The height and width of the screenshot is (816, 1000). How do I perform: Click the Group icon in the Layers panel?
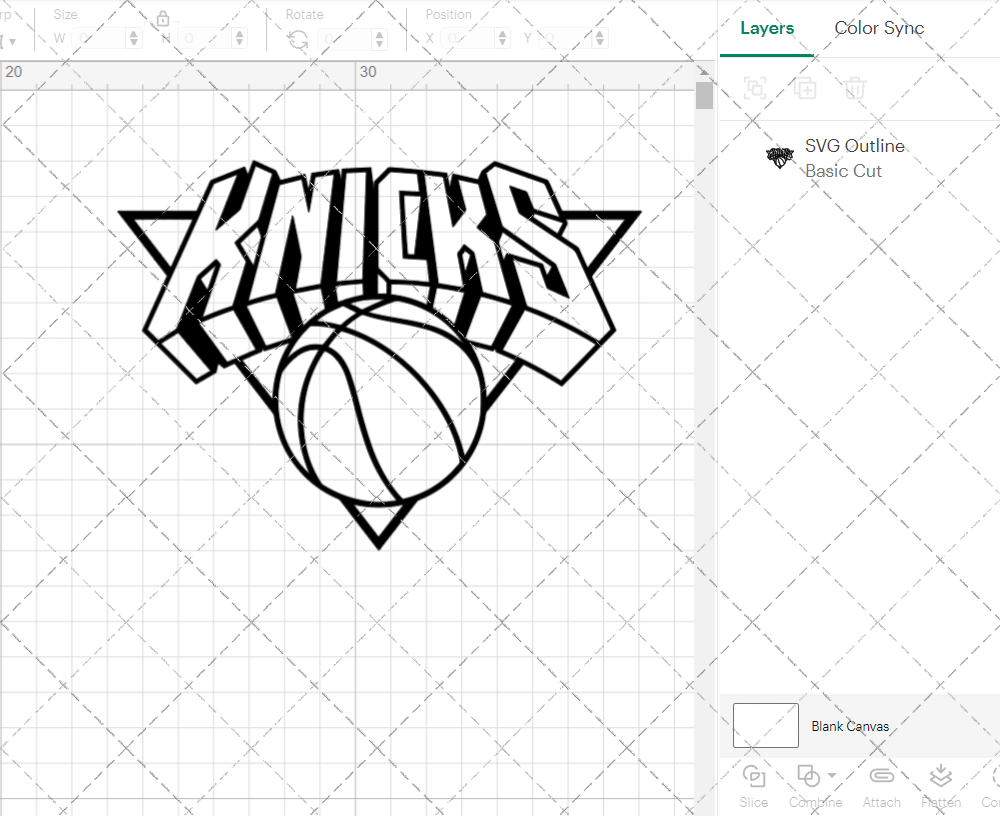(x=755, y=88)
